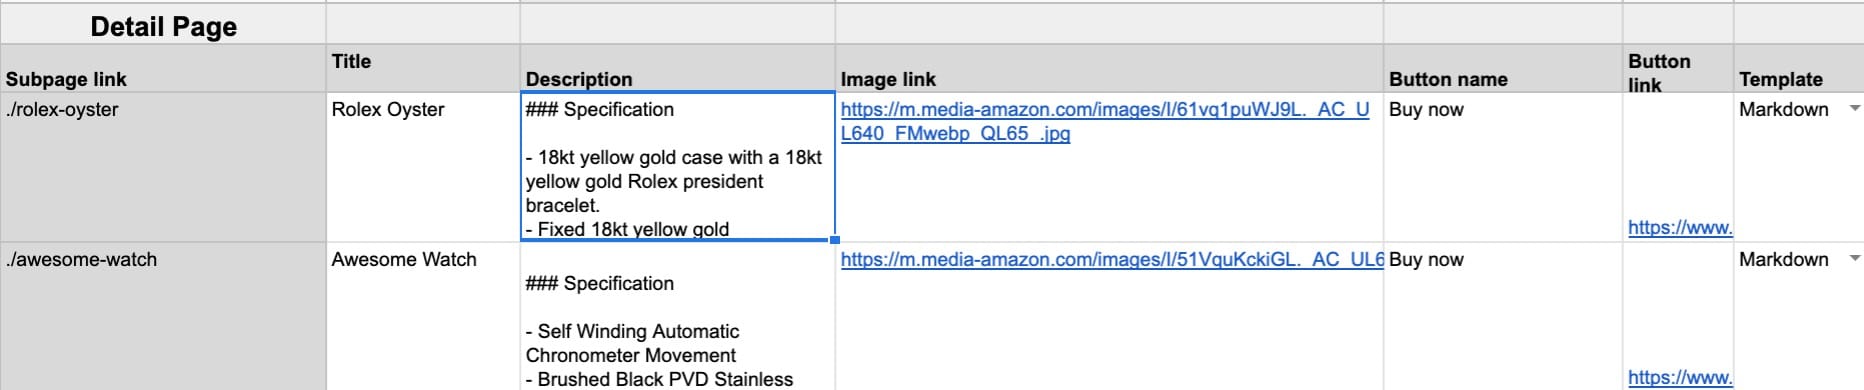
Task: Follow the button link in Awesome Watch row
Action: click(1680, 377)
